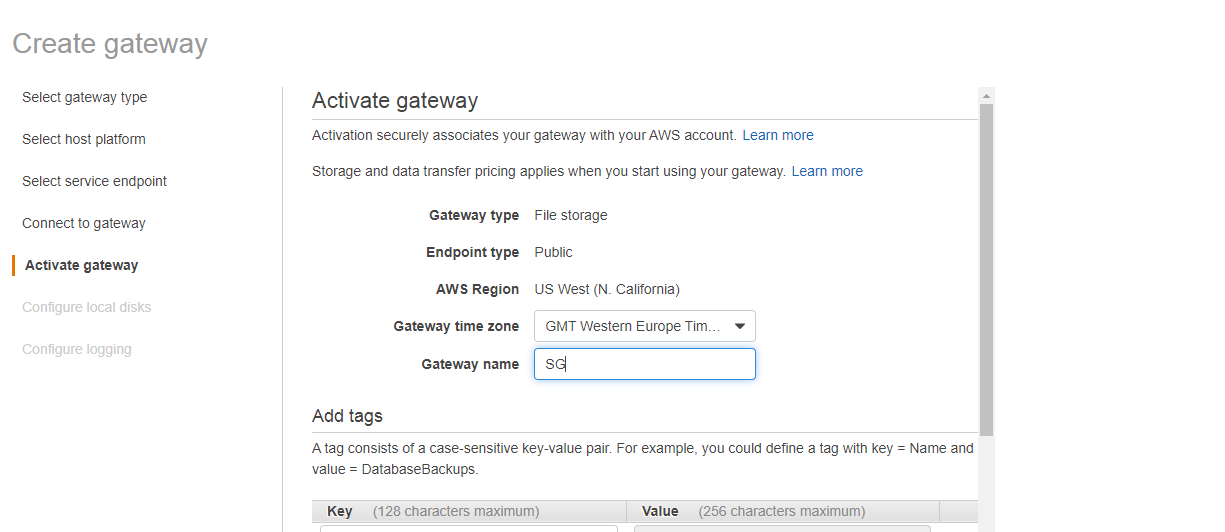Click the Value column header
This screenshot has width=1225, height=532.
[660, 511]
